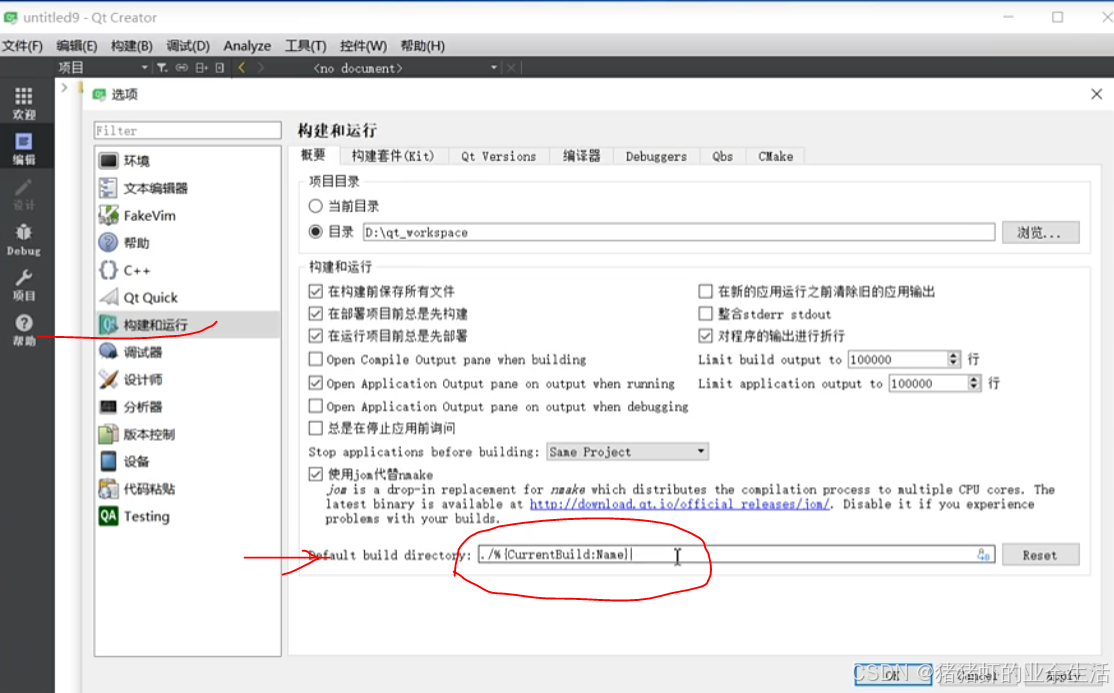
Task: Select 构建和运行 category
Action: click(x=188, y=325)
